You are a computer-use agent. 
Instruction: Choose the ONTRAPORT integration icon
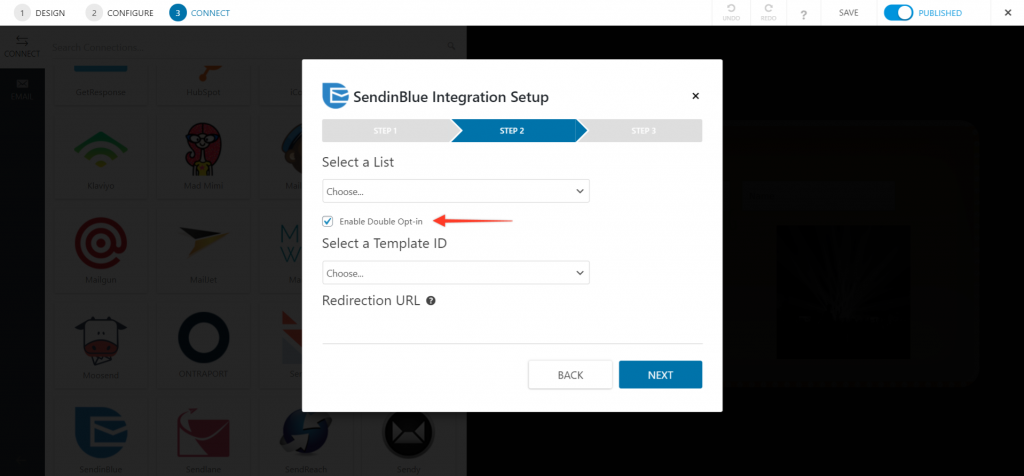pos(204,338)
